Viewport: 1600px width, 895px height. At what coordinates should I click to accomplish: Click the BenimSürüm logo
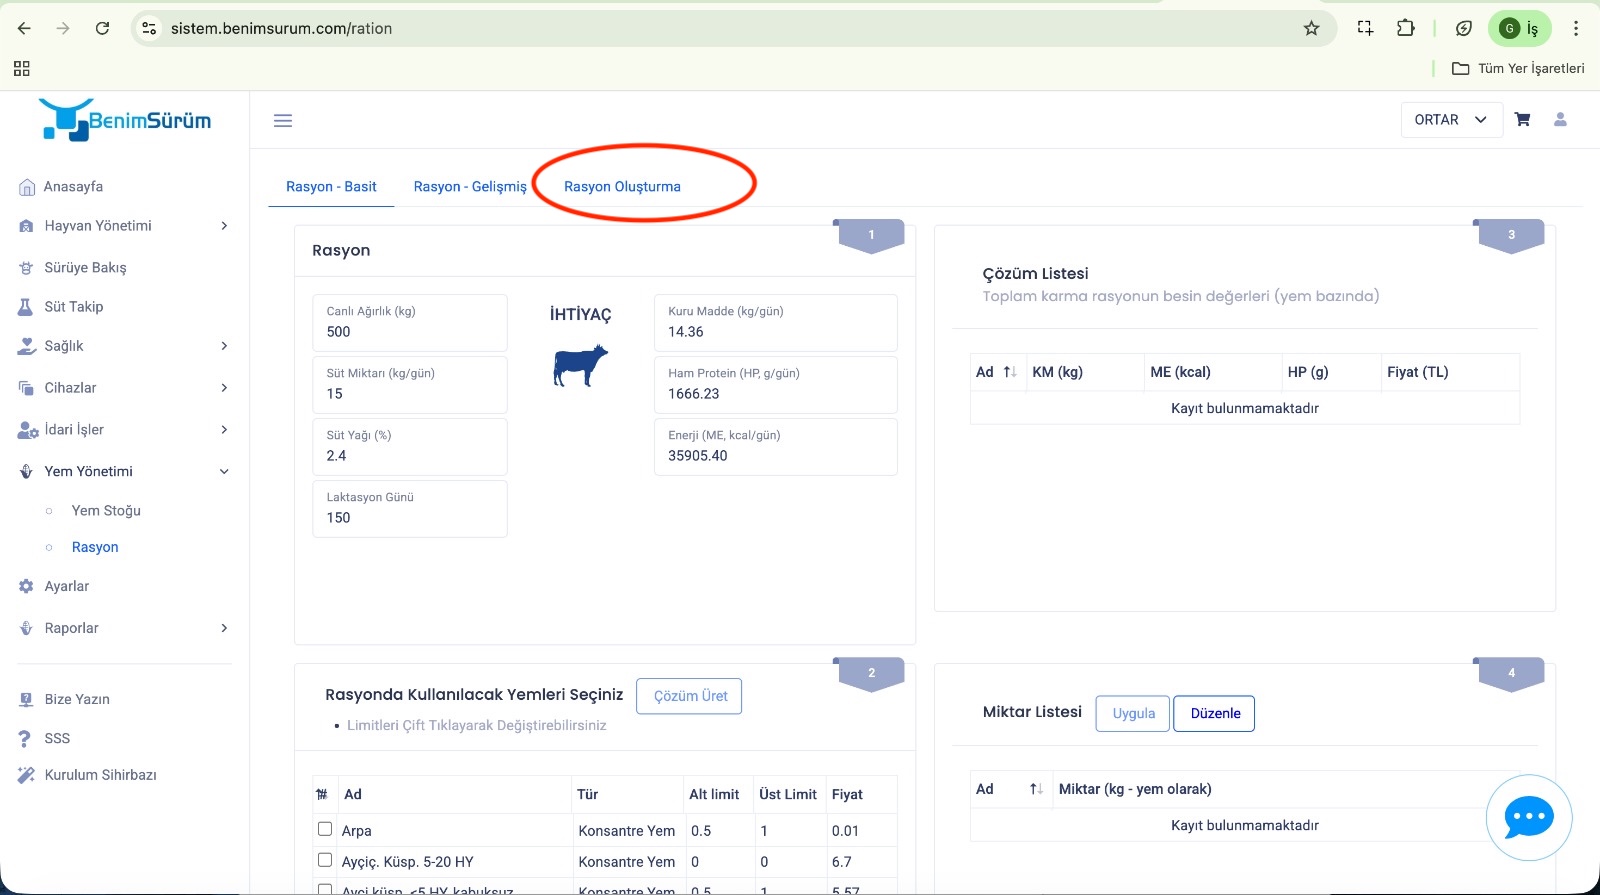[125, 120]
